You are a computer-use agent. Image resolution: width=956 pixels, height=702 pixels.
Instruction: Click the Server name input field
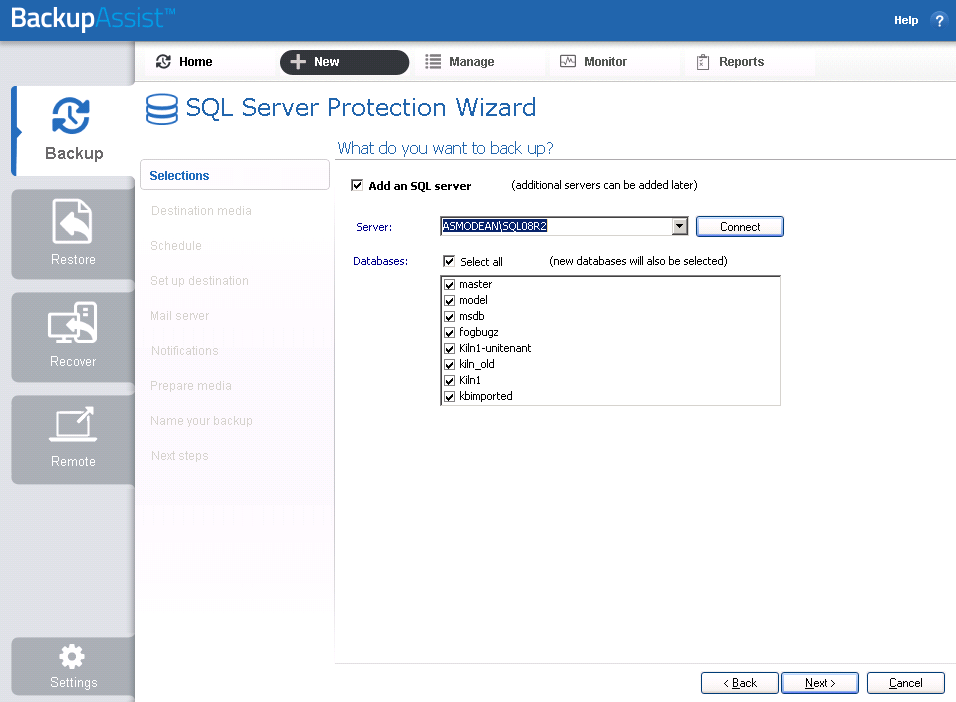click(x=556, y=226)
